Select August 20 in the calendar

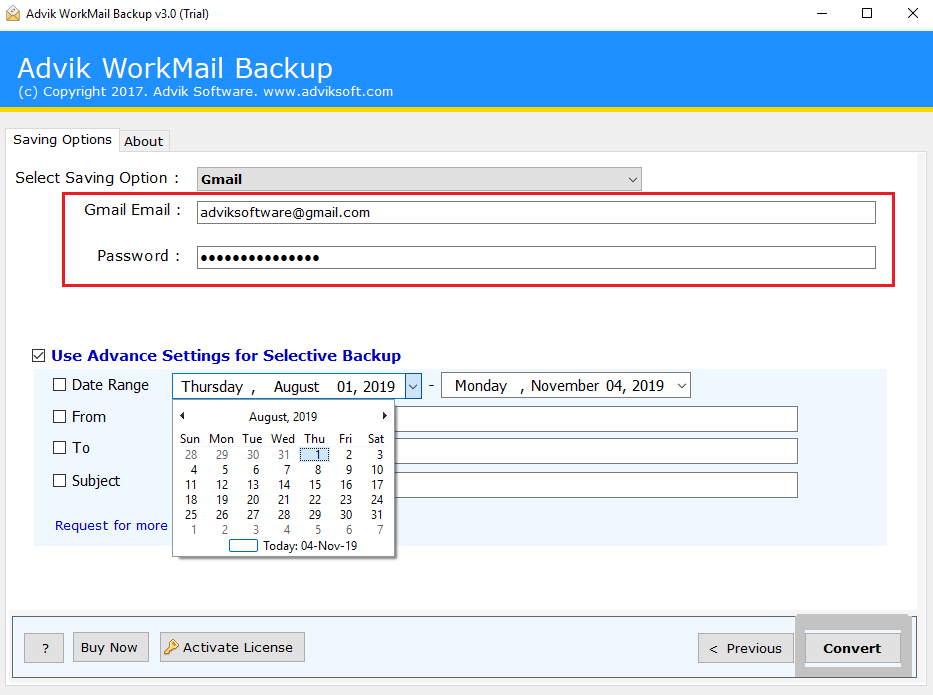(253, 500)
